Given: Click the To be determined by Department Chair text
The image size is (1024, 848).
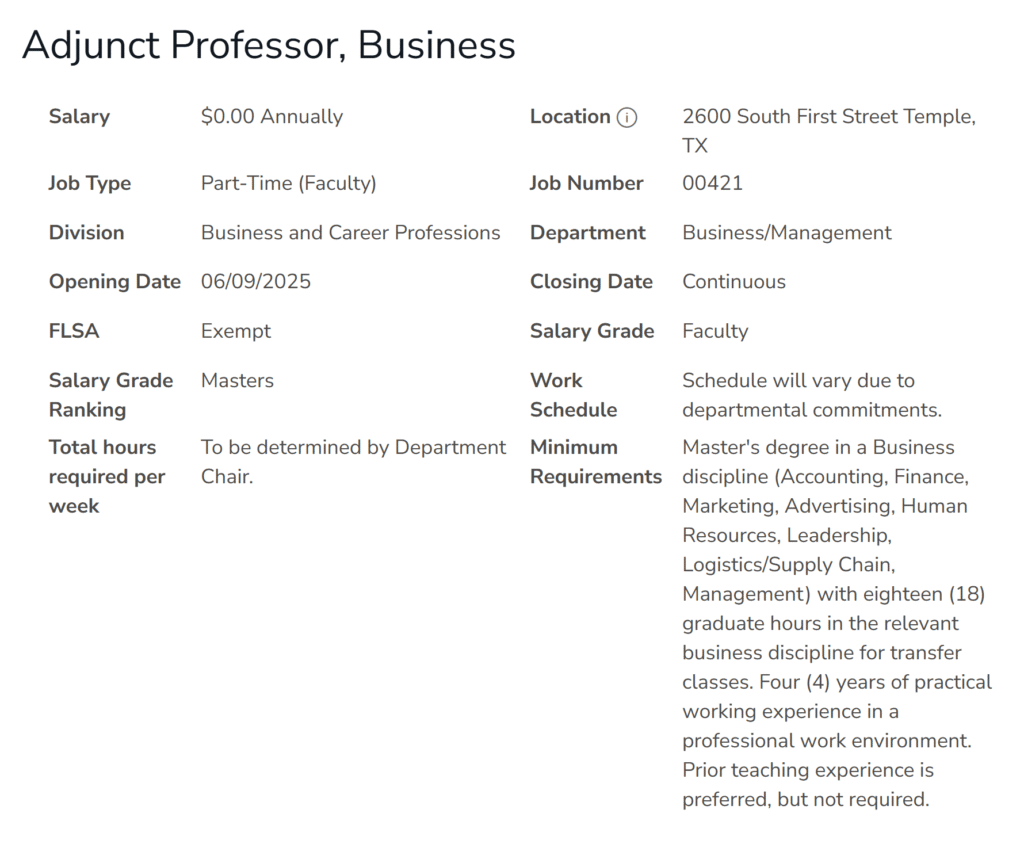Looking at the screenshot, I should point(353,462).
